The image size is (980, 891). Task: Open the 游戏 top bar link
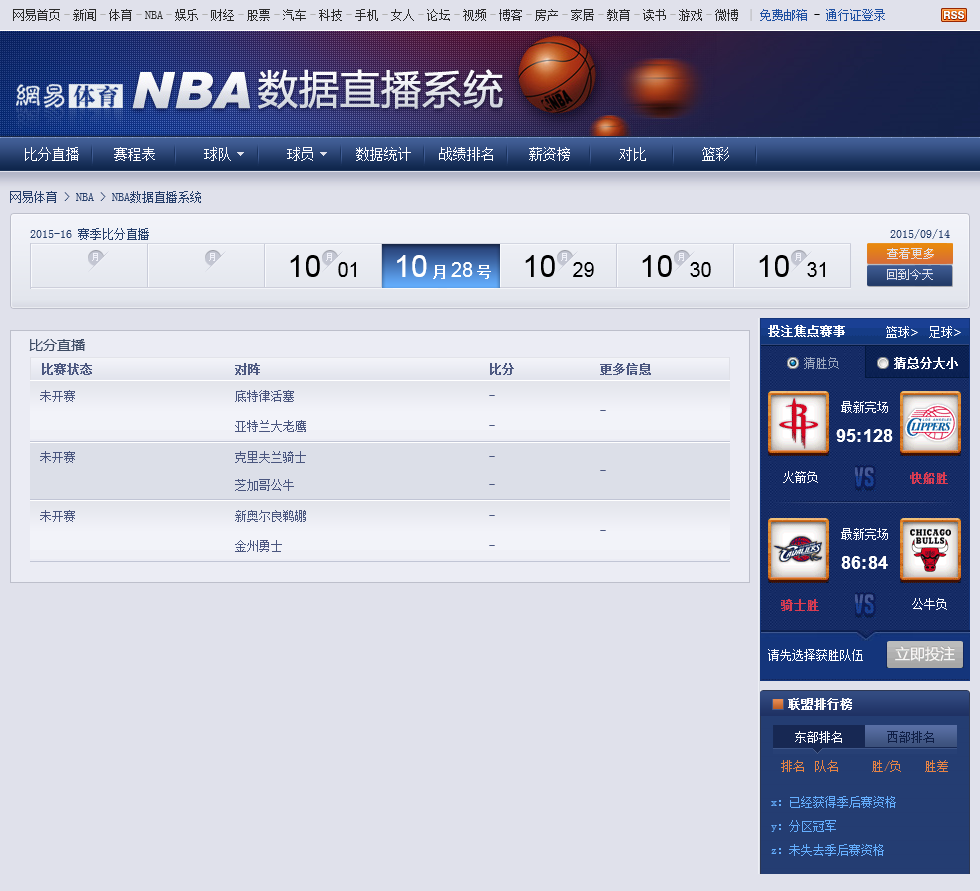point(690,15)
